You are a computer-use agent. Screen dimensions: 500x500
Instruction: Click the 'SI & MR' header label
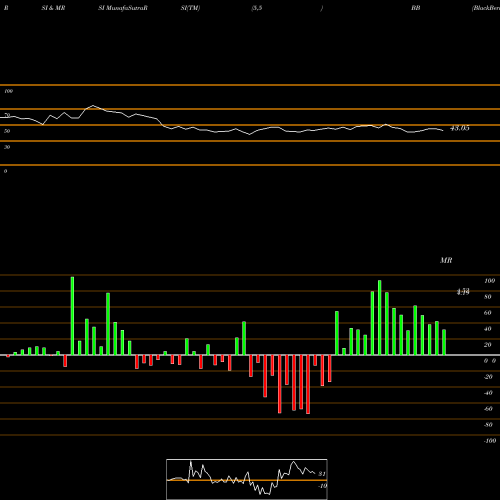(53, 8)
